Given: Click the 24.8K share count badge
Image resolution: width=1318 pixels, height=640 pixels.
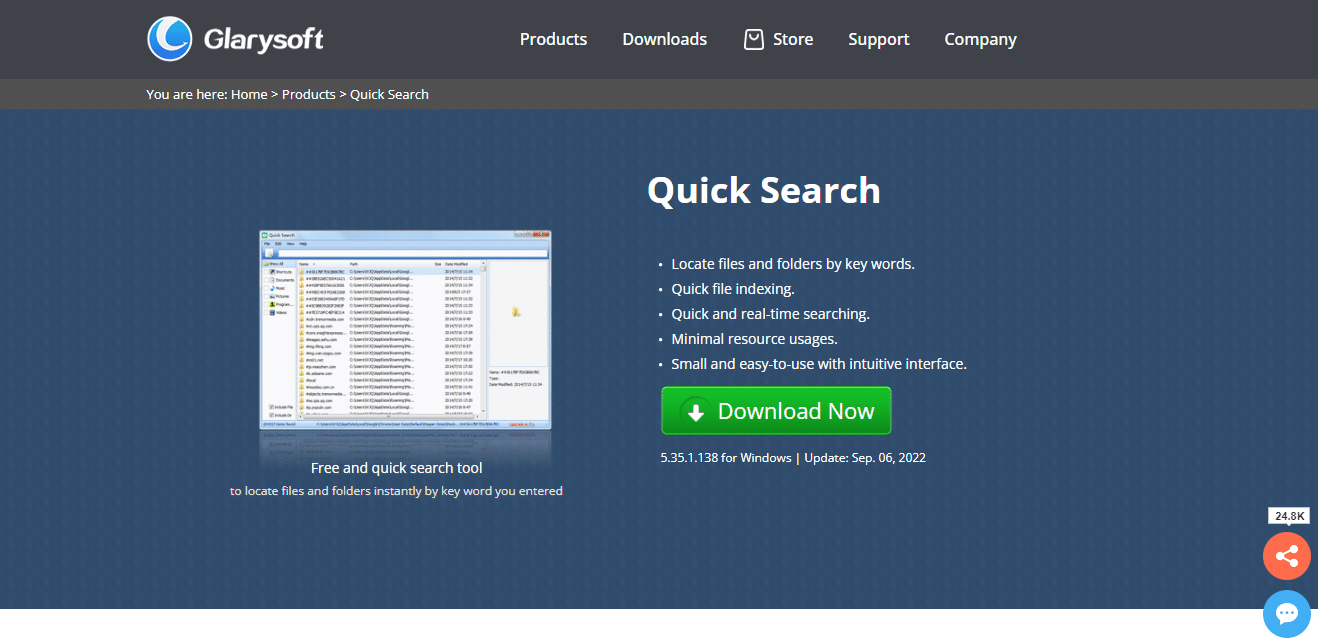Looking at the screenshot, I should pos(1288,516).
